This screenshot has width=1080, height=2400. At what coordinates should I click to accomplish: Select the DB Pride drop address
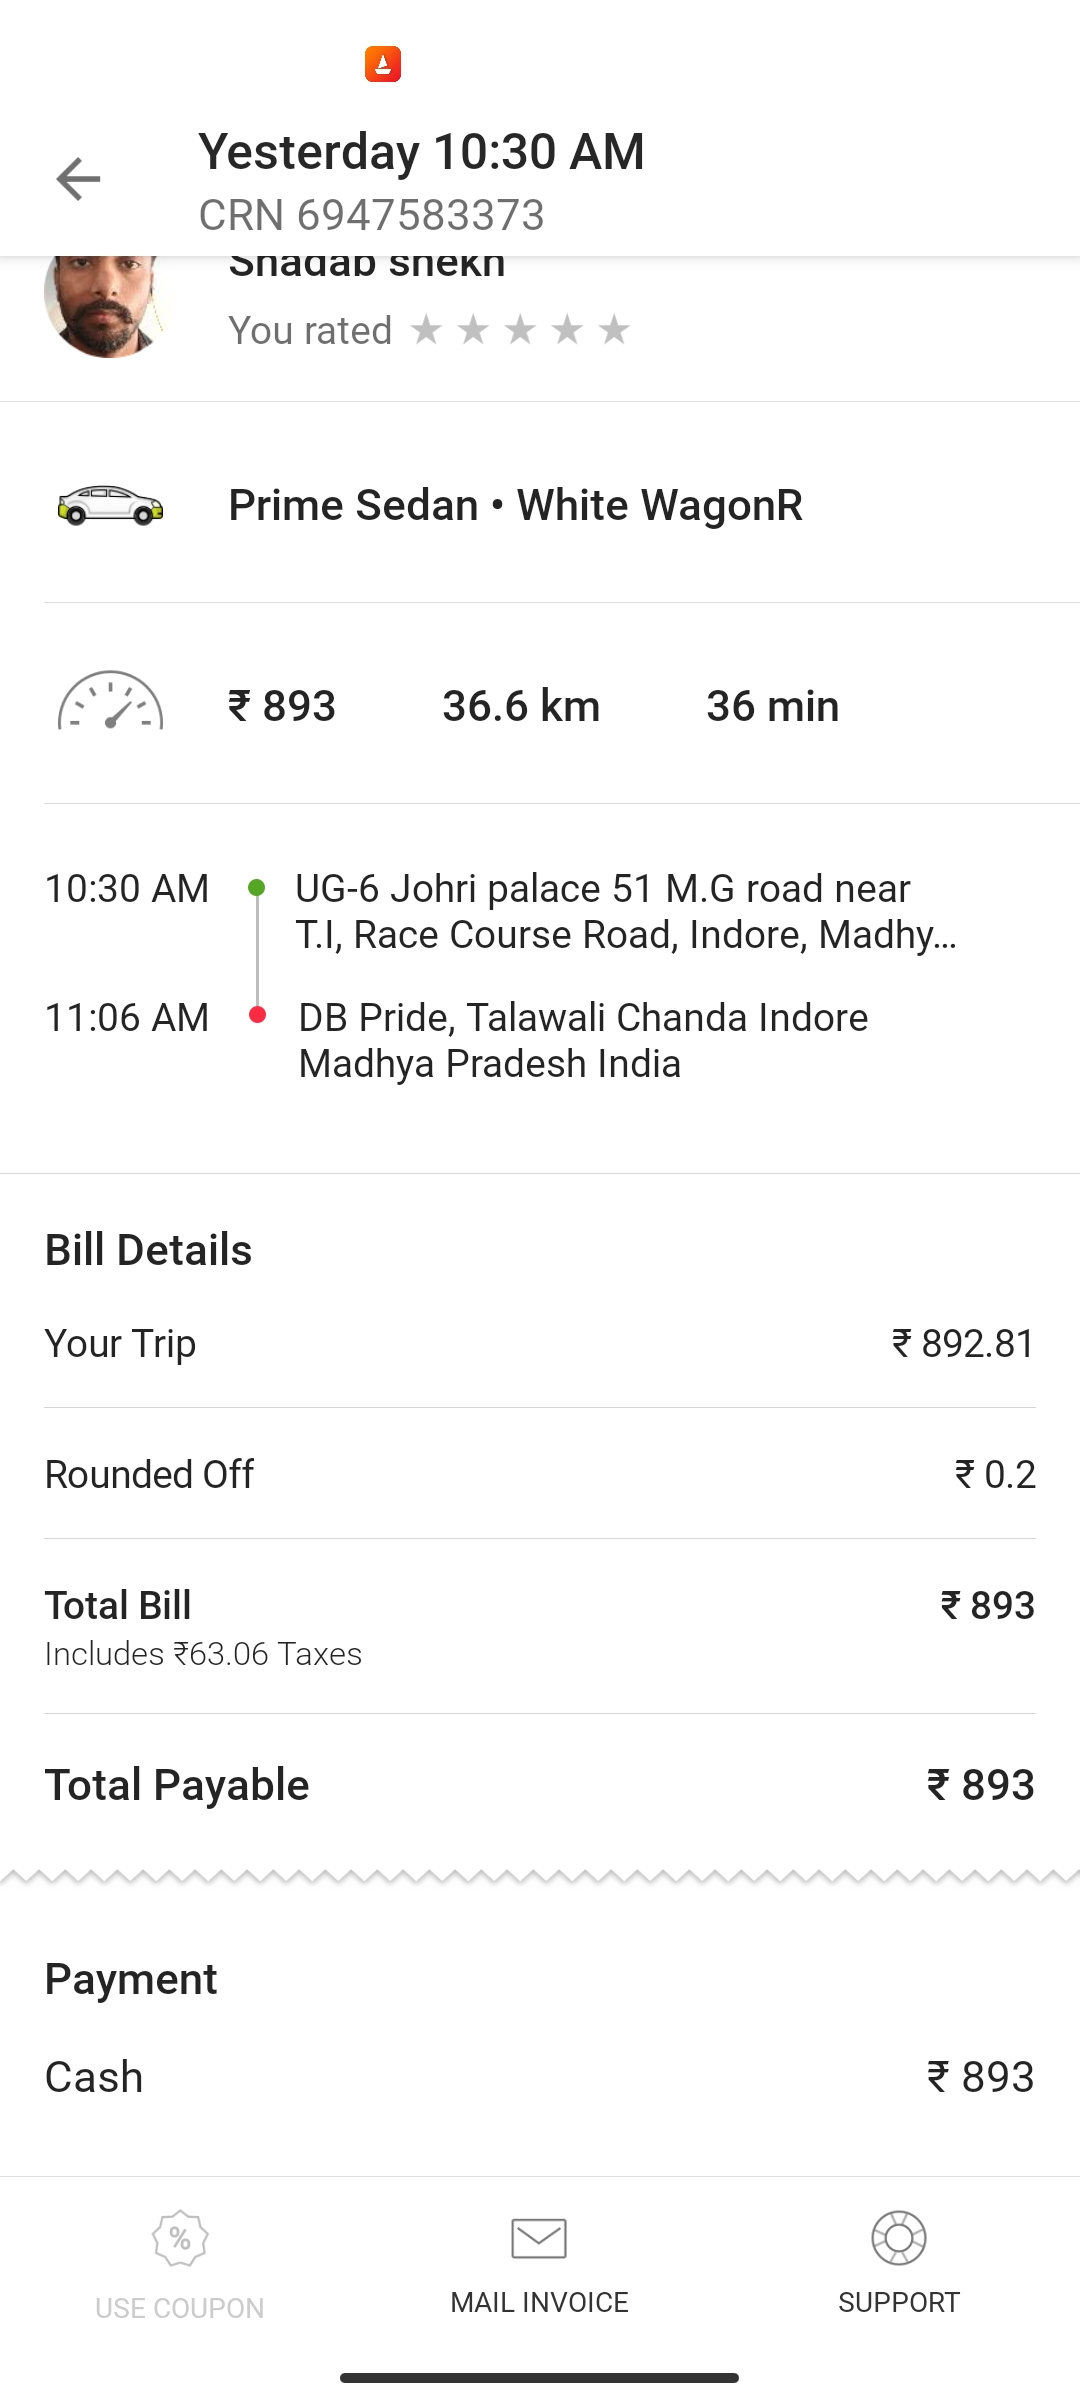pos(583,1040)
